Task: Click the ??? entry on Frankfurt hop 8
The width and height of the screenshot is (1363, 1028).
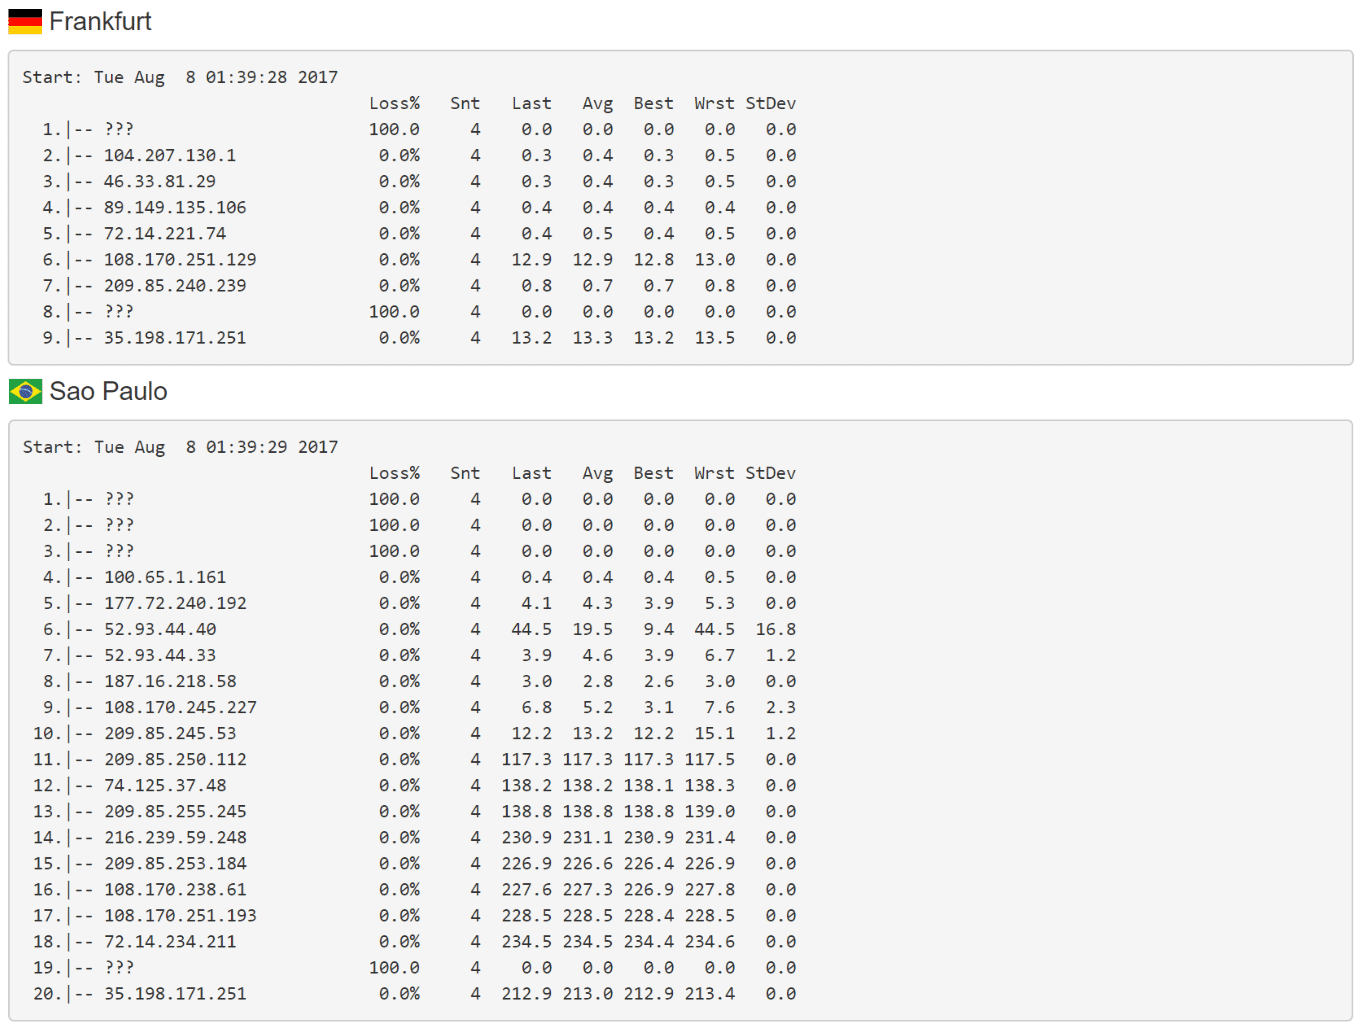Action: [x=119, y=311]
